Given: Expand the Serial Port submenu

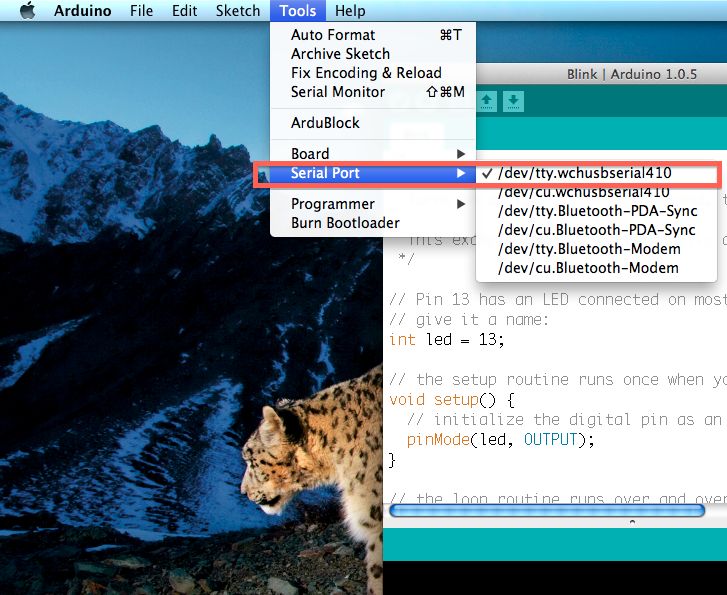Looking at the screenshot, I should (x=373, y=173).
